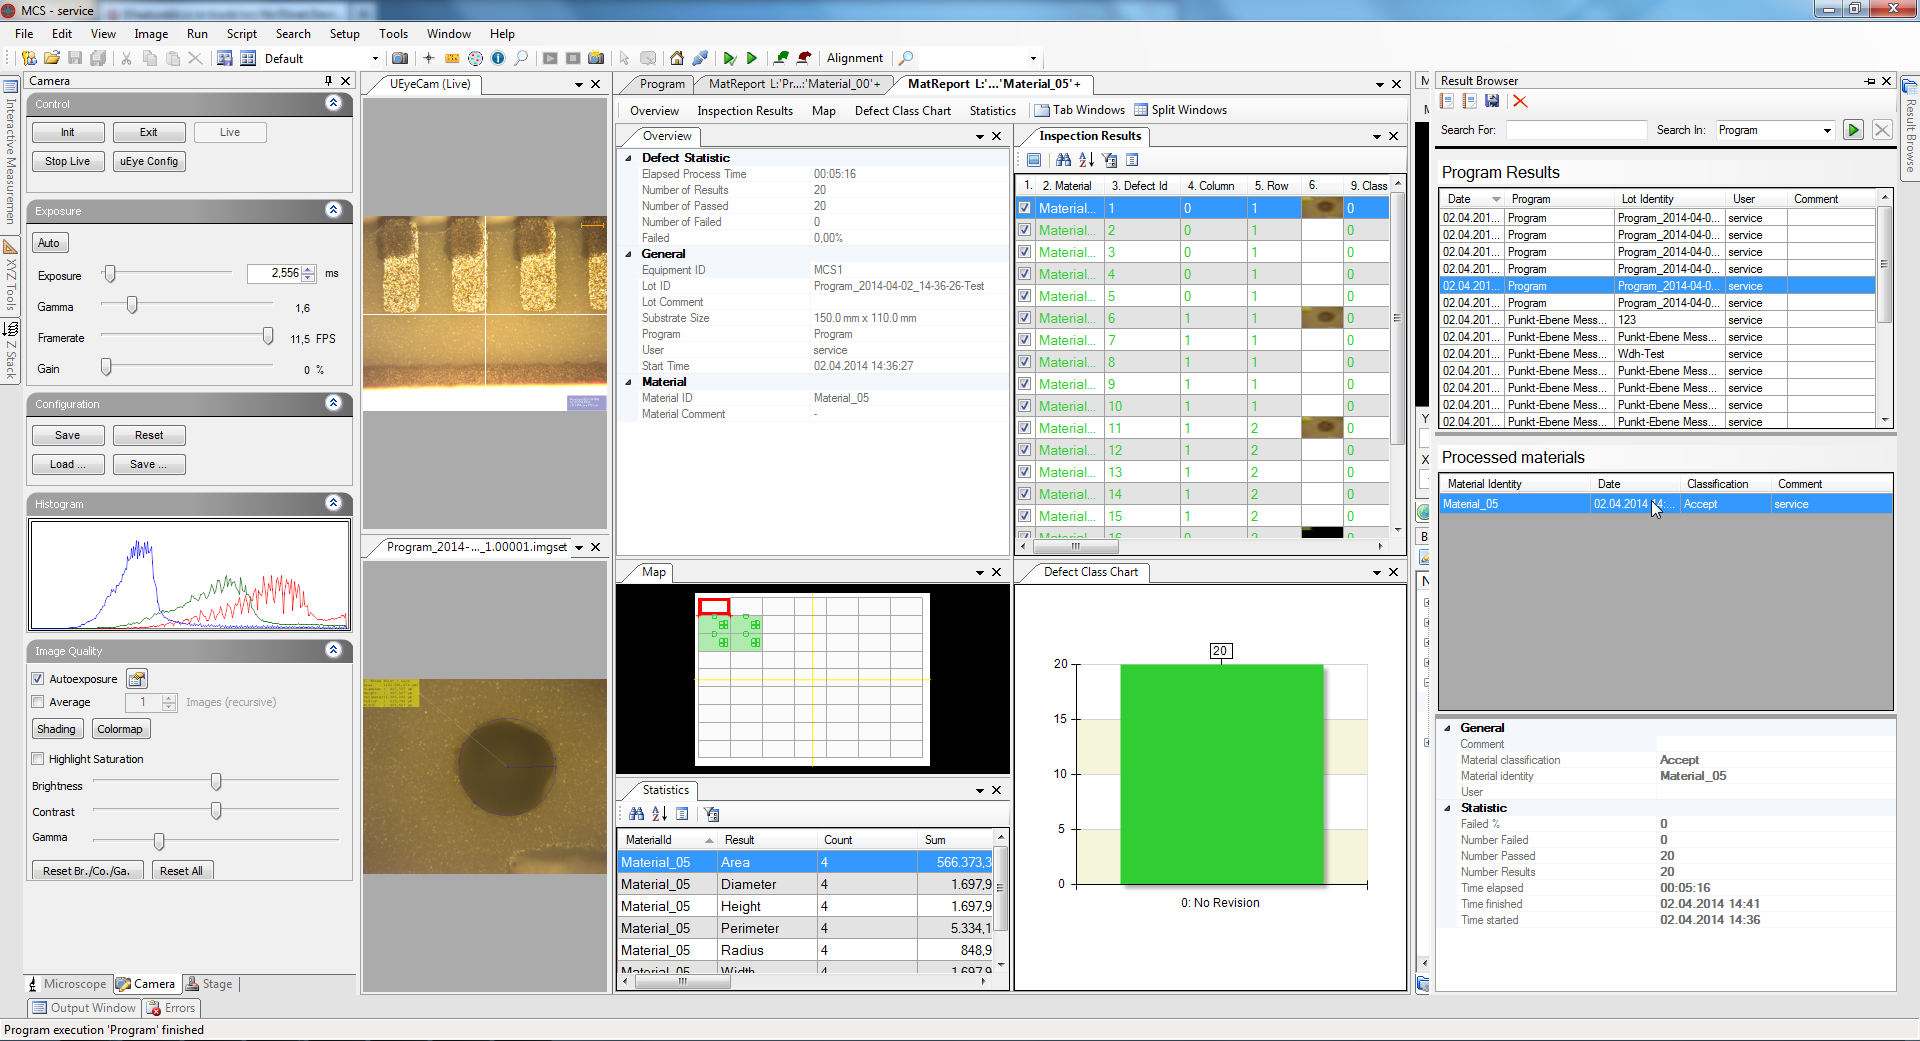Click sort A-Z icon in Inspection Results
The image size is (1920, 1041).
point(1086,160)
